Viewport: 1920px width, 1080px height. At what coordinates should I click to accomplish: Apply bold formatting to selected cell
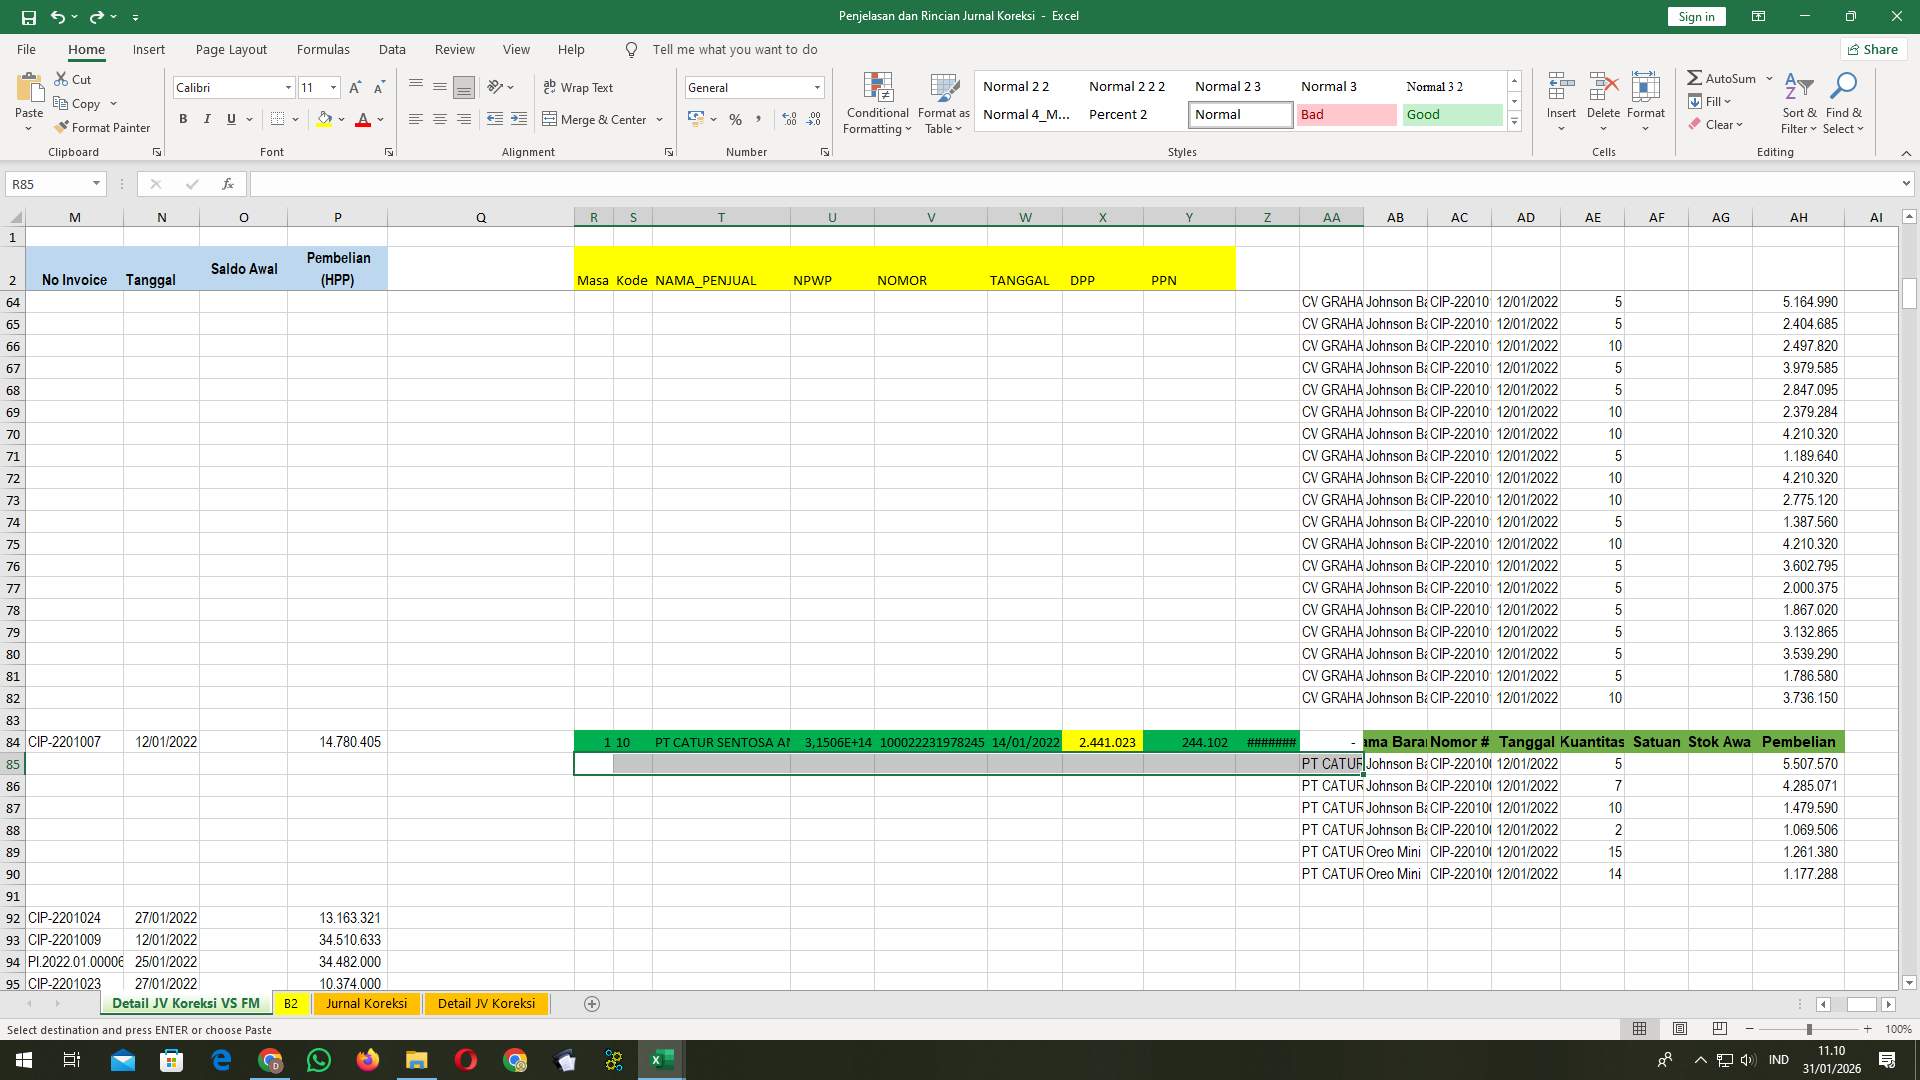(x=183, y=119)
